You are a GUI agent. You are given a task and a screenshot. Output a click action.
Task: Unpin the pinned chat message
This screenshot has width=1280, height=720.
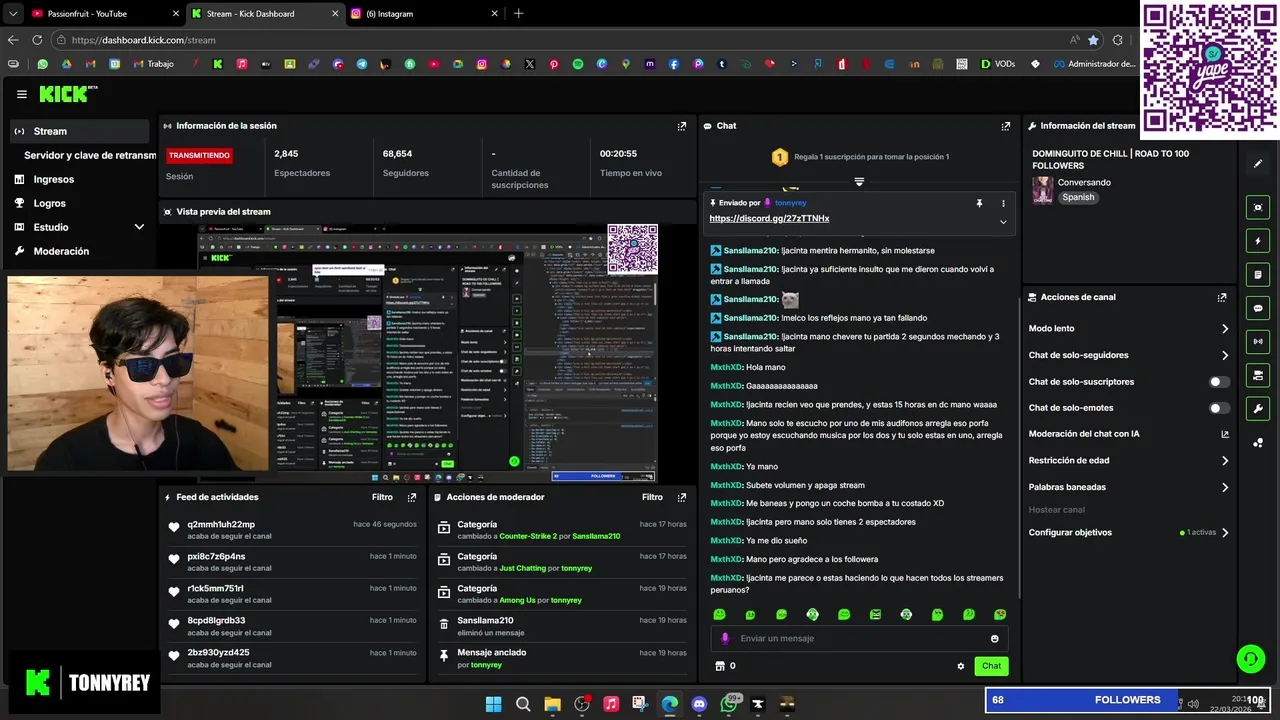[979, 203]
